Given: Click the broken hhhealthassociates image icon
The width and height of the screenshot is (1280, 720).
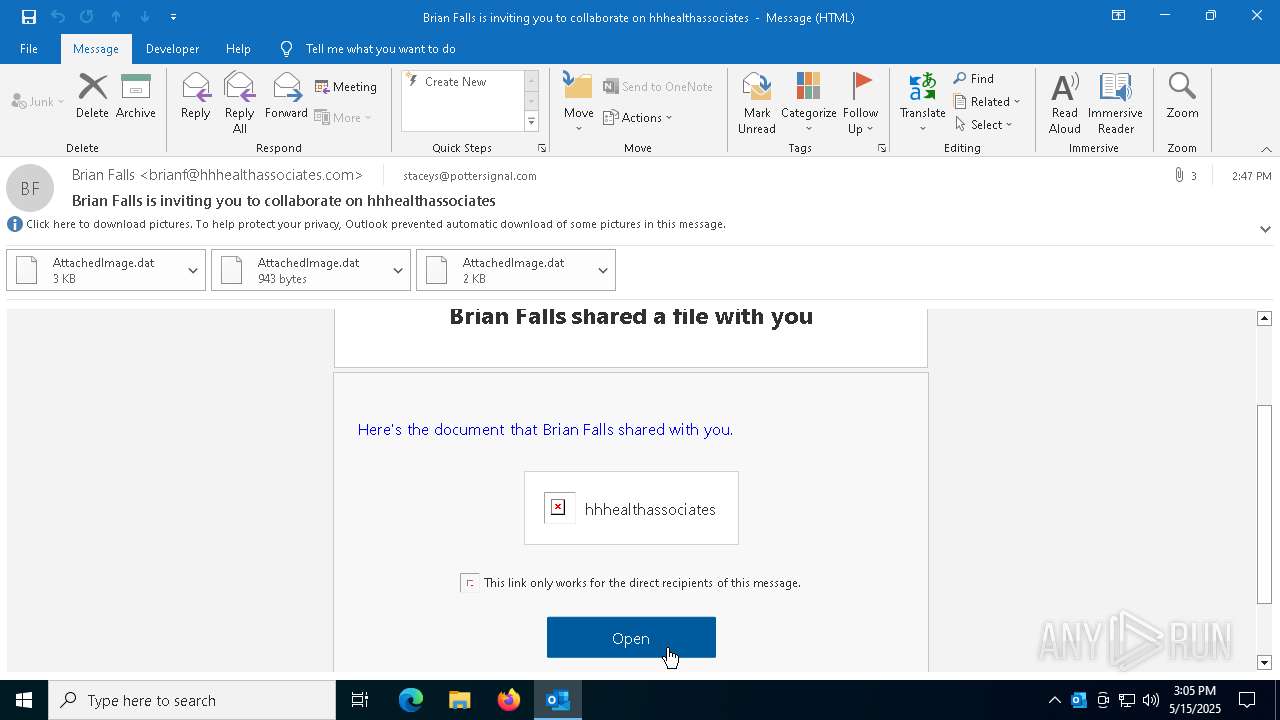Looking at the screenshot, I should [558, 508].
